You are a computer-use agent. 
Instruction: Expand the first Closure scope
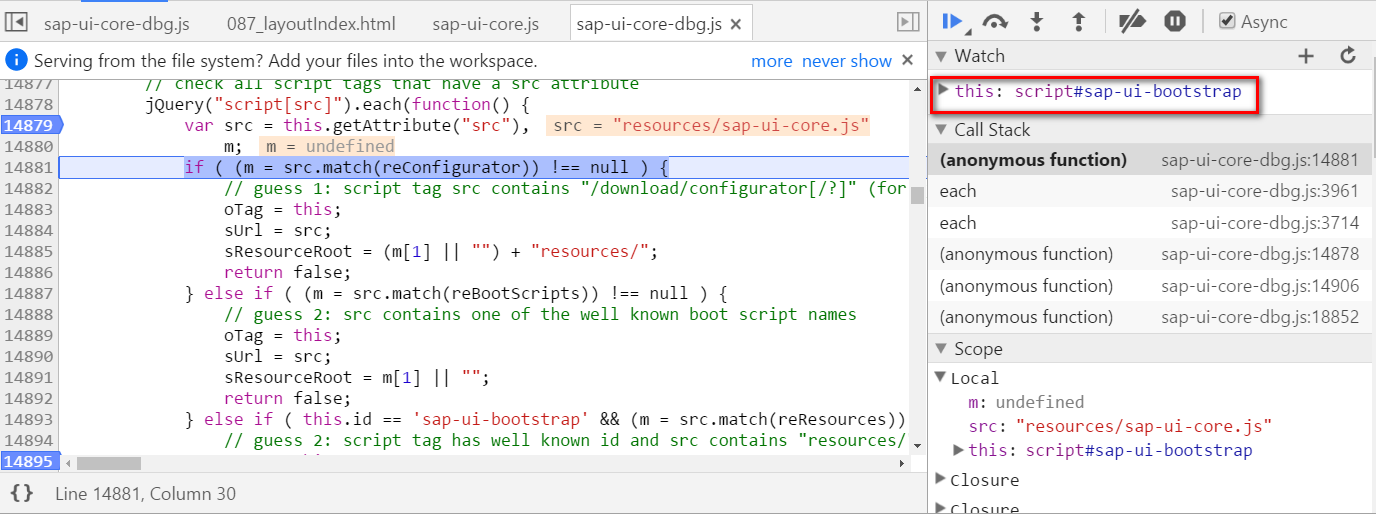(940, 479)
